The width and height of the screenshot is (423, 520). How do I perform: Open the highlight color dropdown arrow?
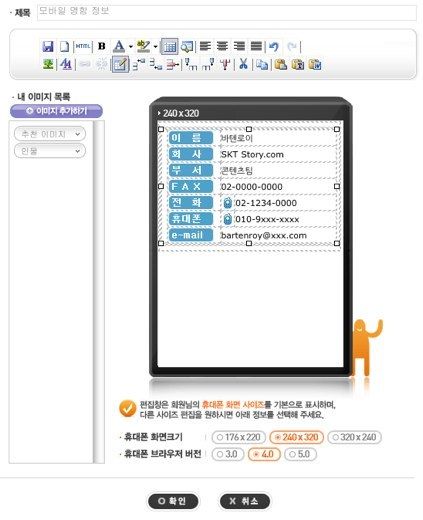pyautogui.click(x=155, y=46)
